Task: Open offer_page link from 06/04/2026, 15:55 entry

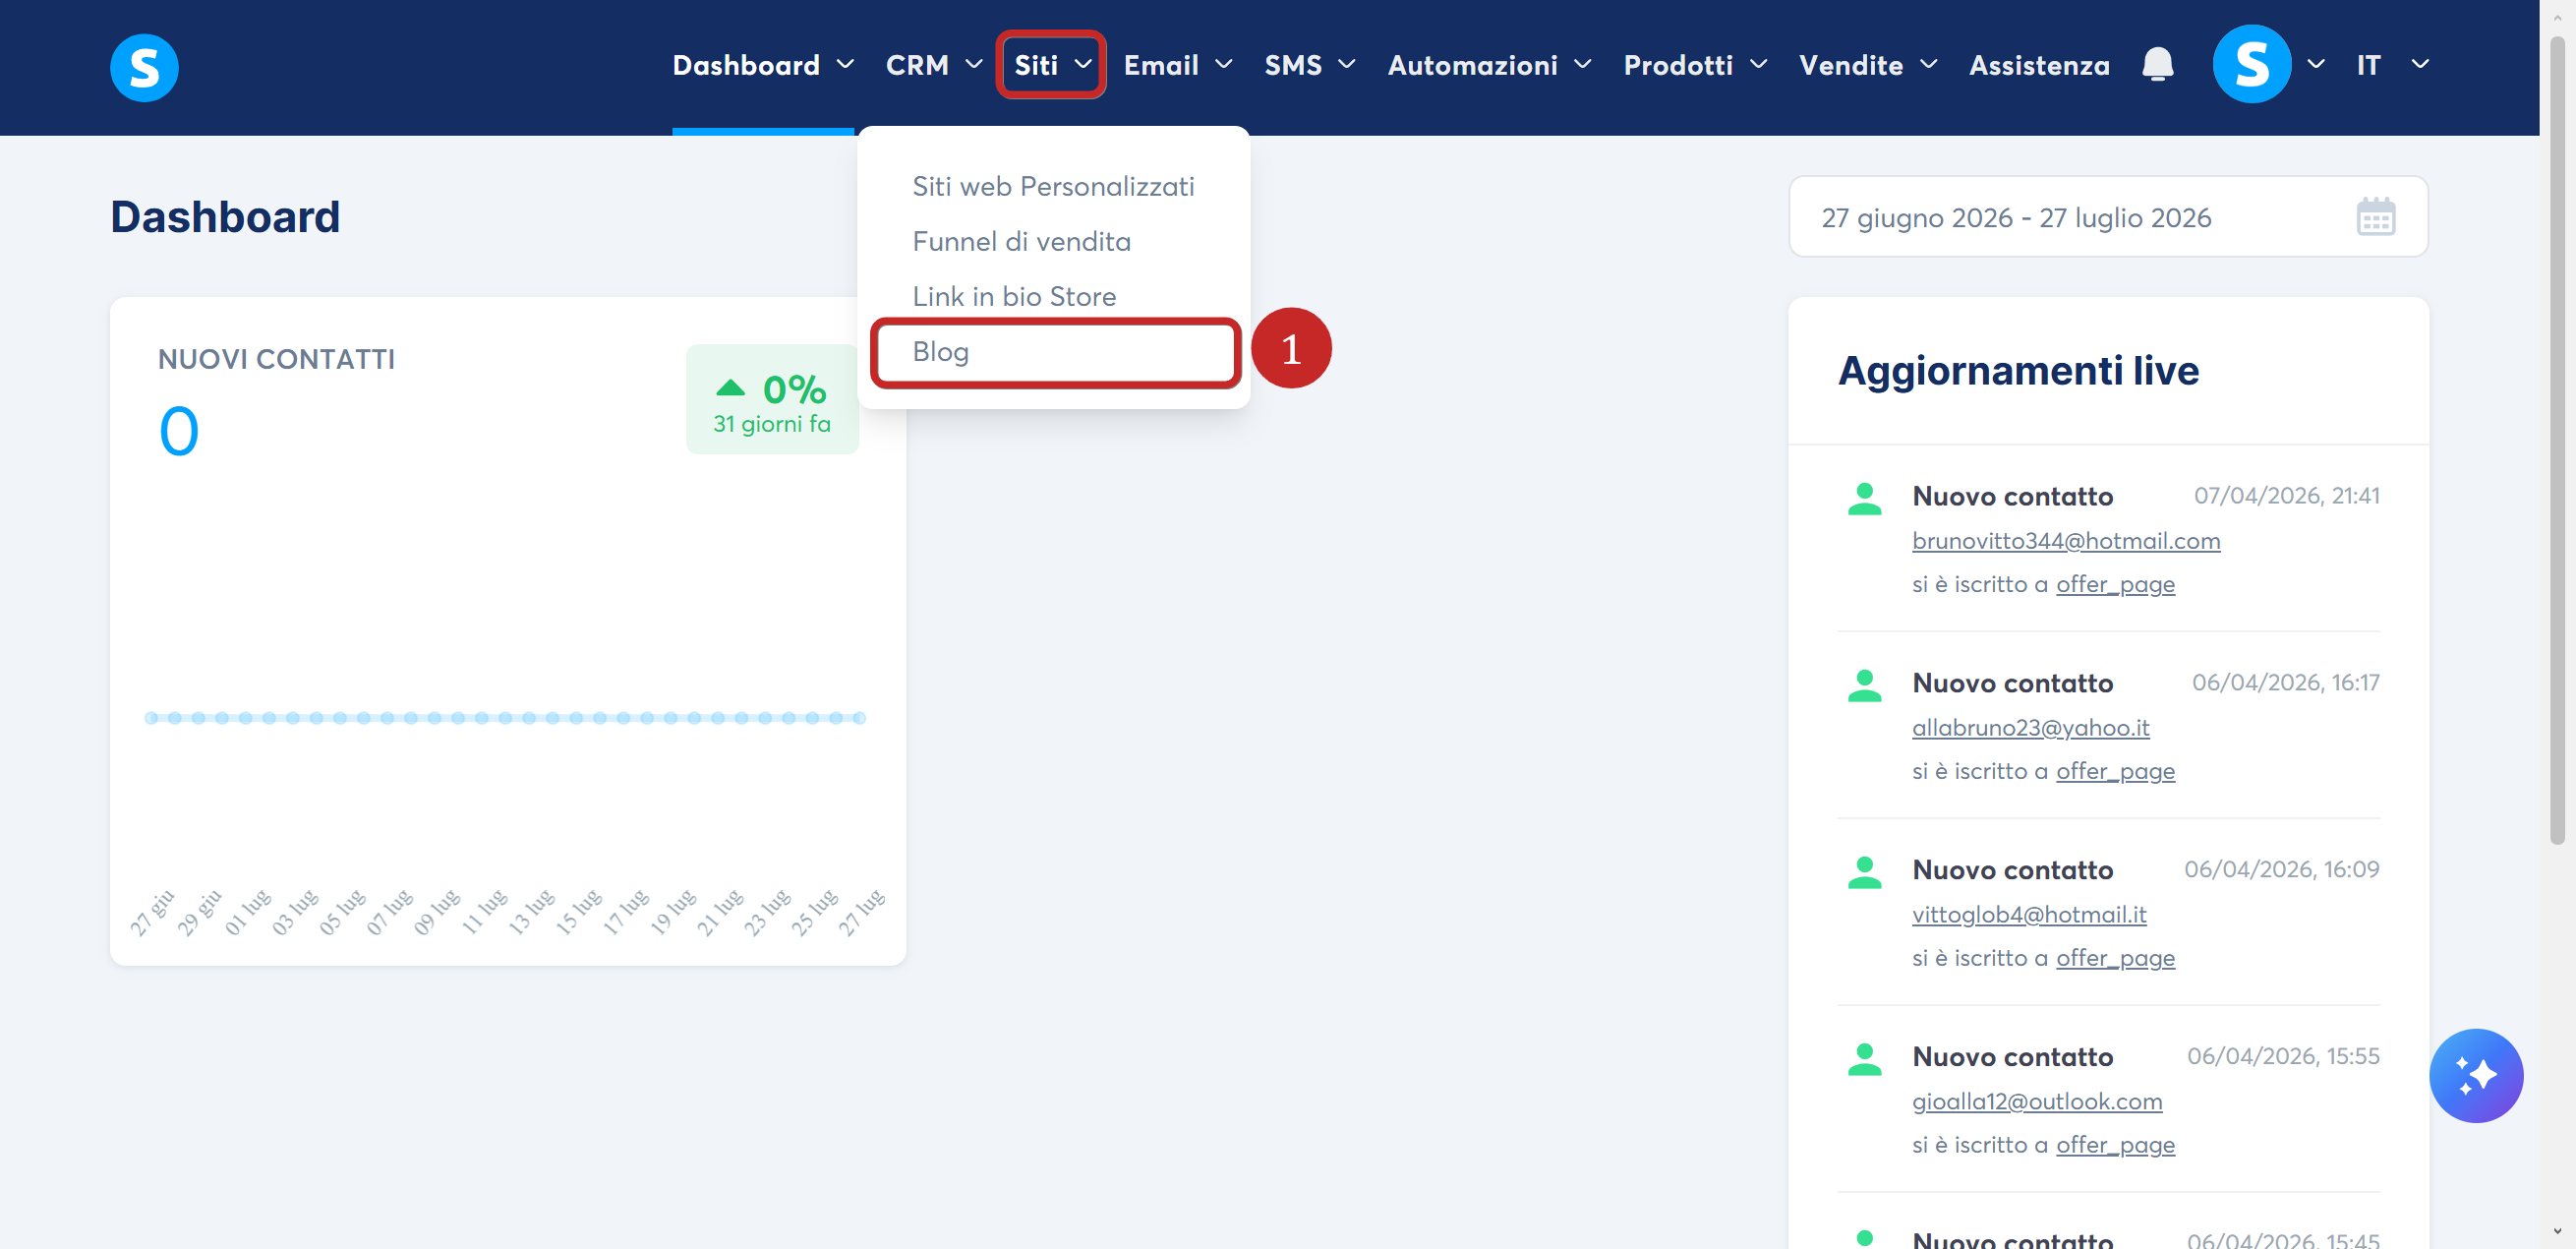Action: click(2115, 1145)
